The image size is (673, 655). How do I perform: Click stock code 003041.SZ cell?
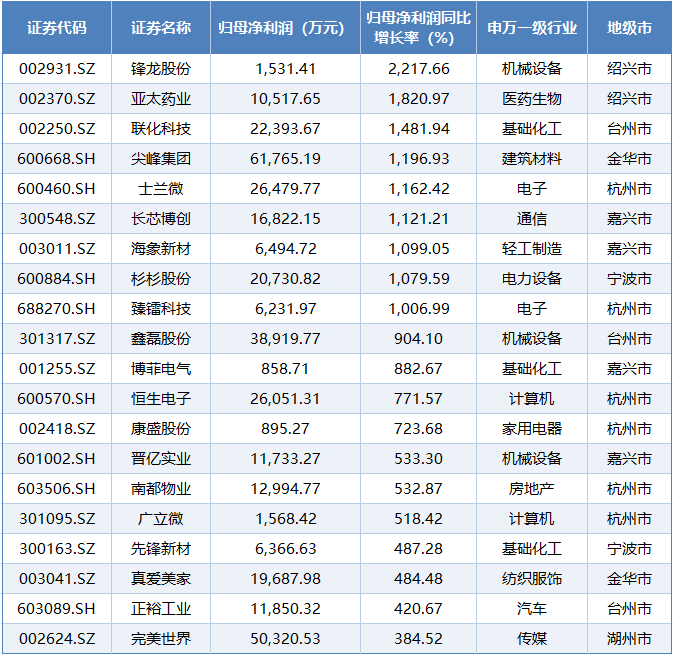(x=57, y=579)
